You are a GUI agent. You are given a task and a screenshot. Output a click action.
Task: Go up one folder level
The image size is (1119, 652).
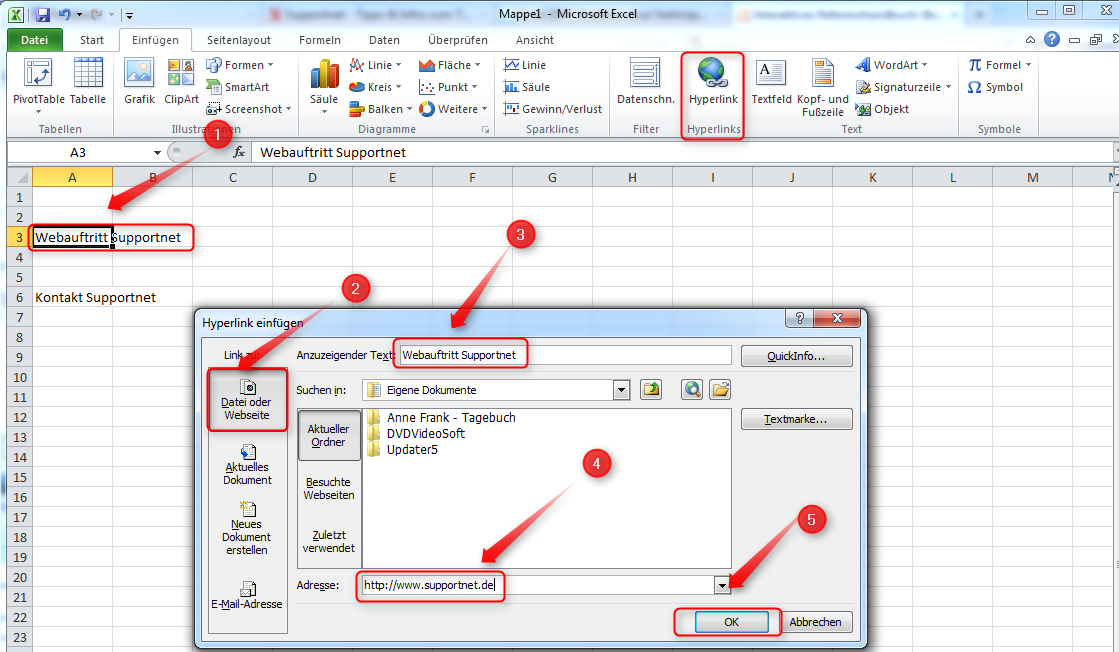[651, 389]
